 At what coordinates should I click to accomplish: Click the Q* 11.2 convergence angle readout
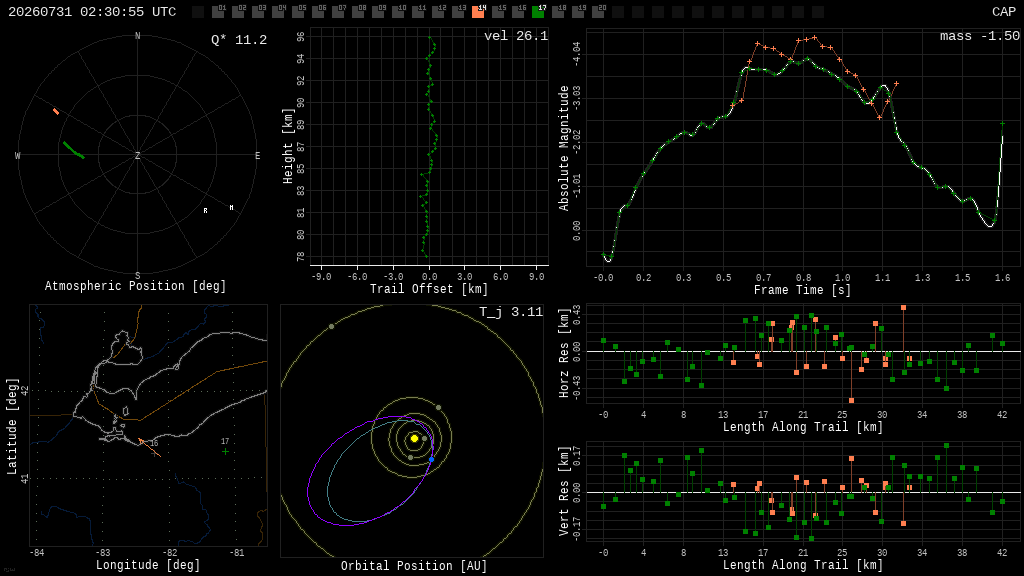point(239,40)
